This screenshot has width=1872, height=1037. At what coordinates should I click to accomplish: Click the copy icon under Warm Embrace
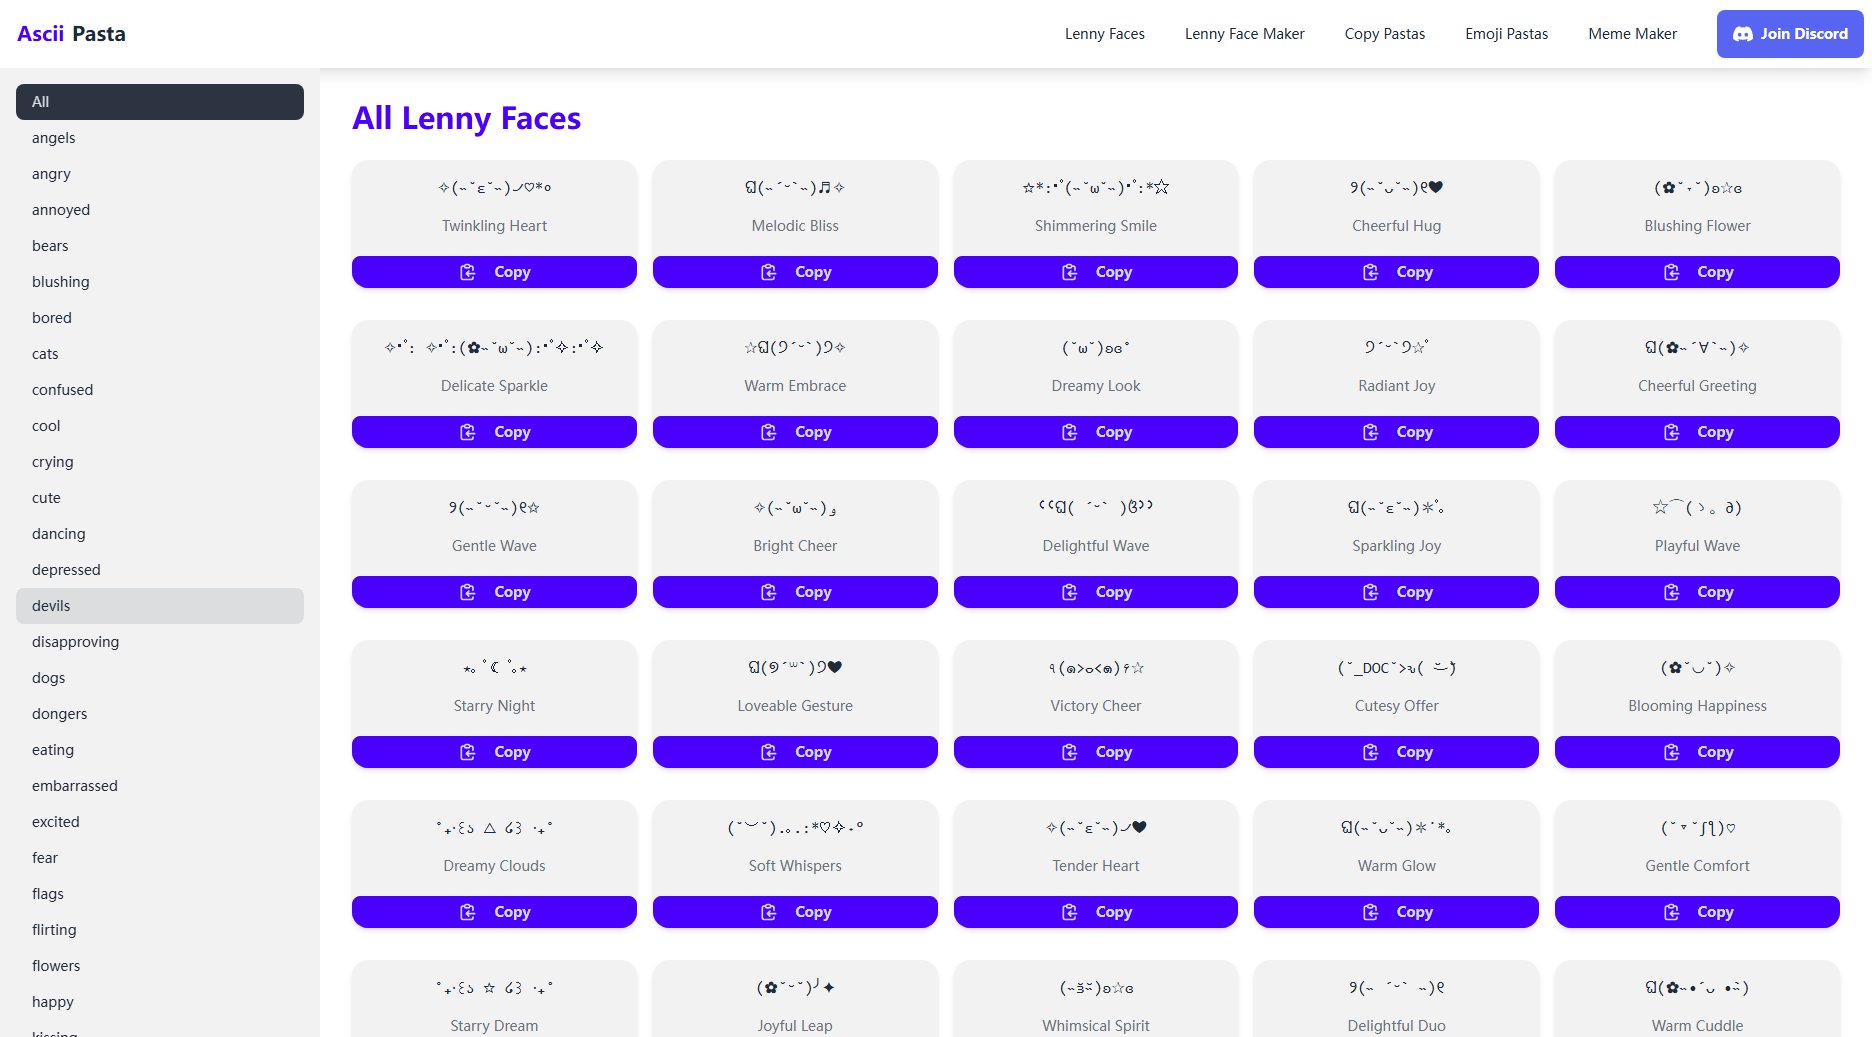[x=768, y=432]
